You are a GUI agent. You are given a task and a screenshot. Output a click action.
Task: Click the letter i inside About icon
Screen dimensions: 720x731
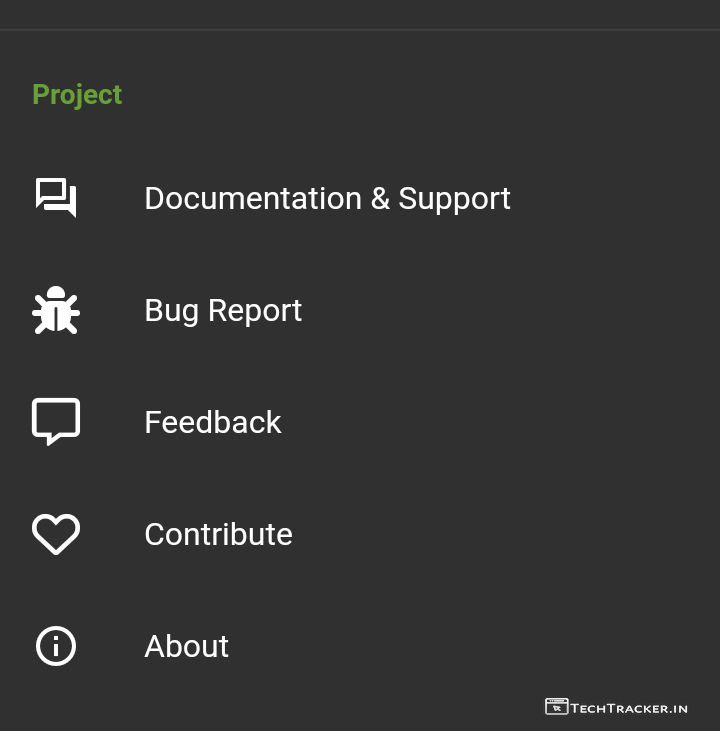pyautogui.click(x=56, y=646)
